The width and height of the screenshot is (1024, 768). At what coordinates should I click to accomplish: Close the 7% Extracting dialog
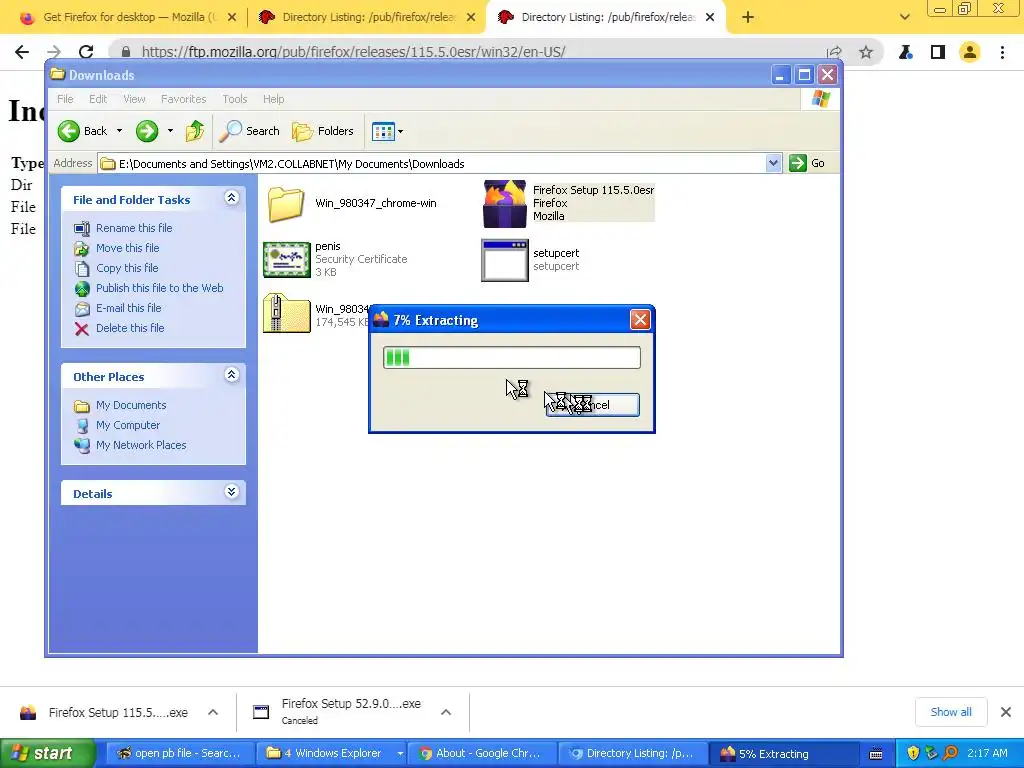[x=640, y=319]
